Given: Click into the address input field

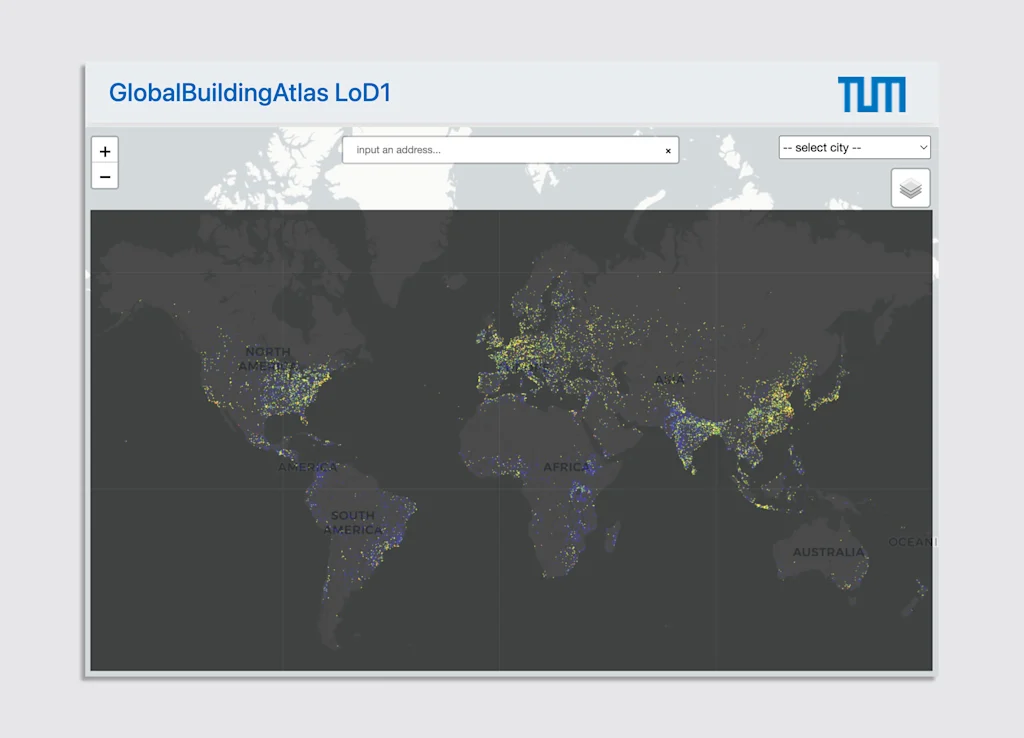Looking at the screenshot, I should [500, 150].
